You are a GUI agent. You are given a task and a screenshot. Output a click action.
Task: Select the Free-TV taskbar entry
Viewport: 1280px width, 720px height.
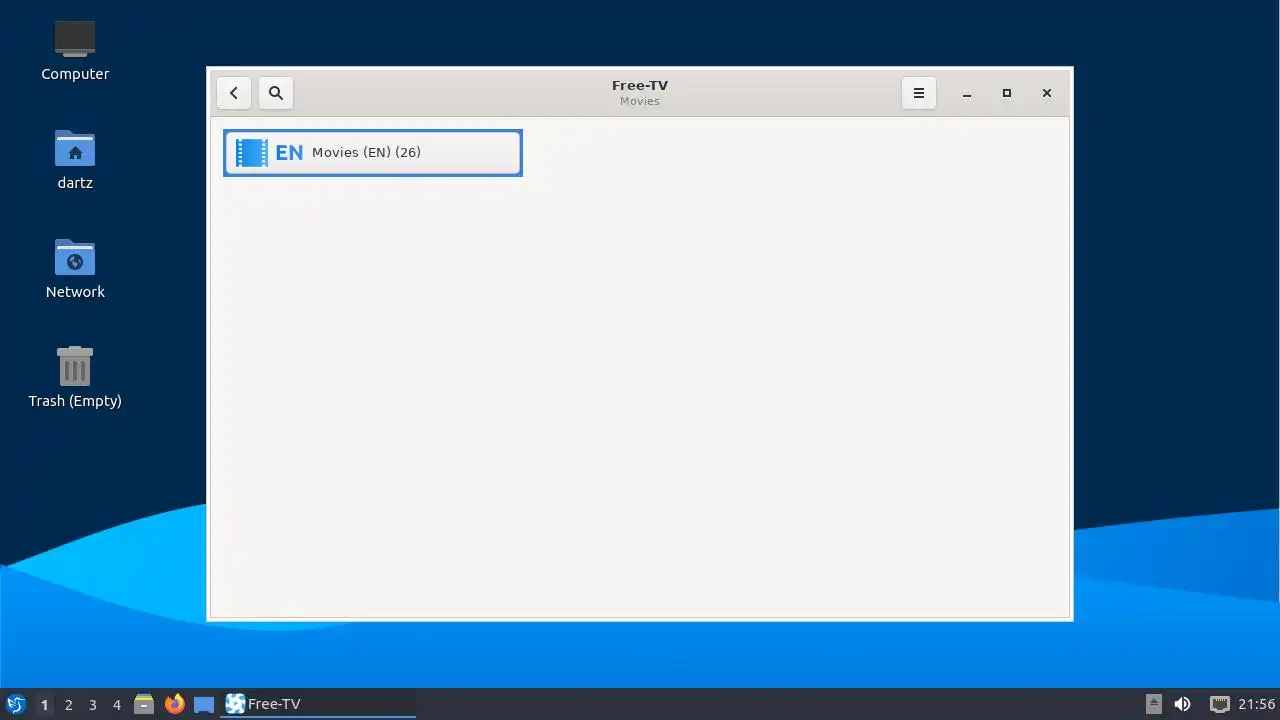[x=318, y=704]
